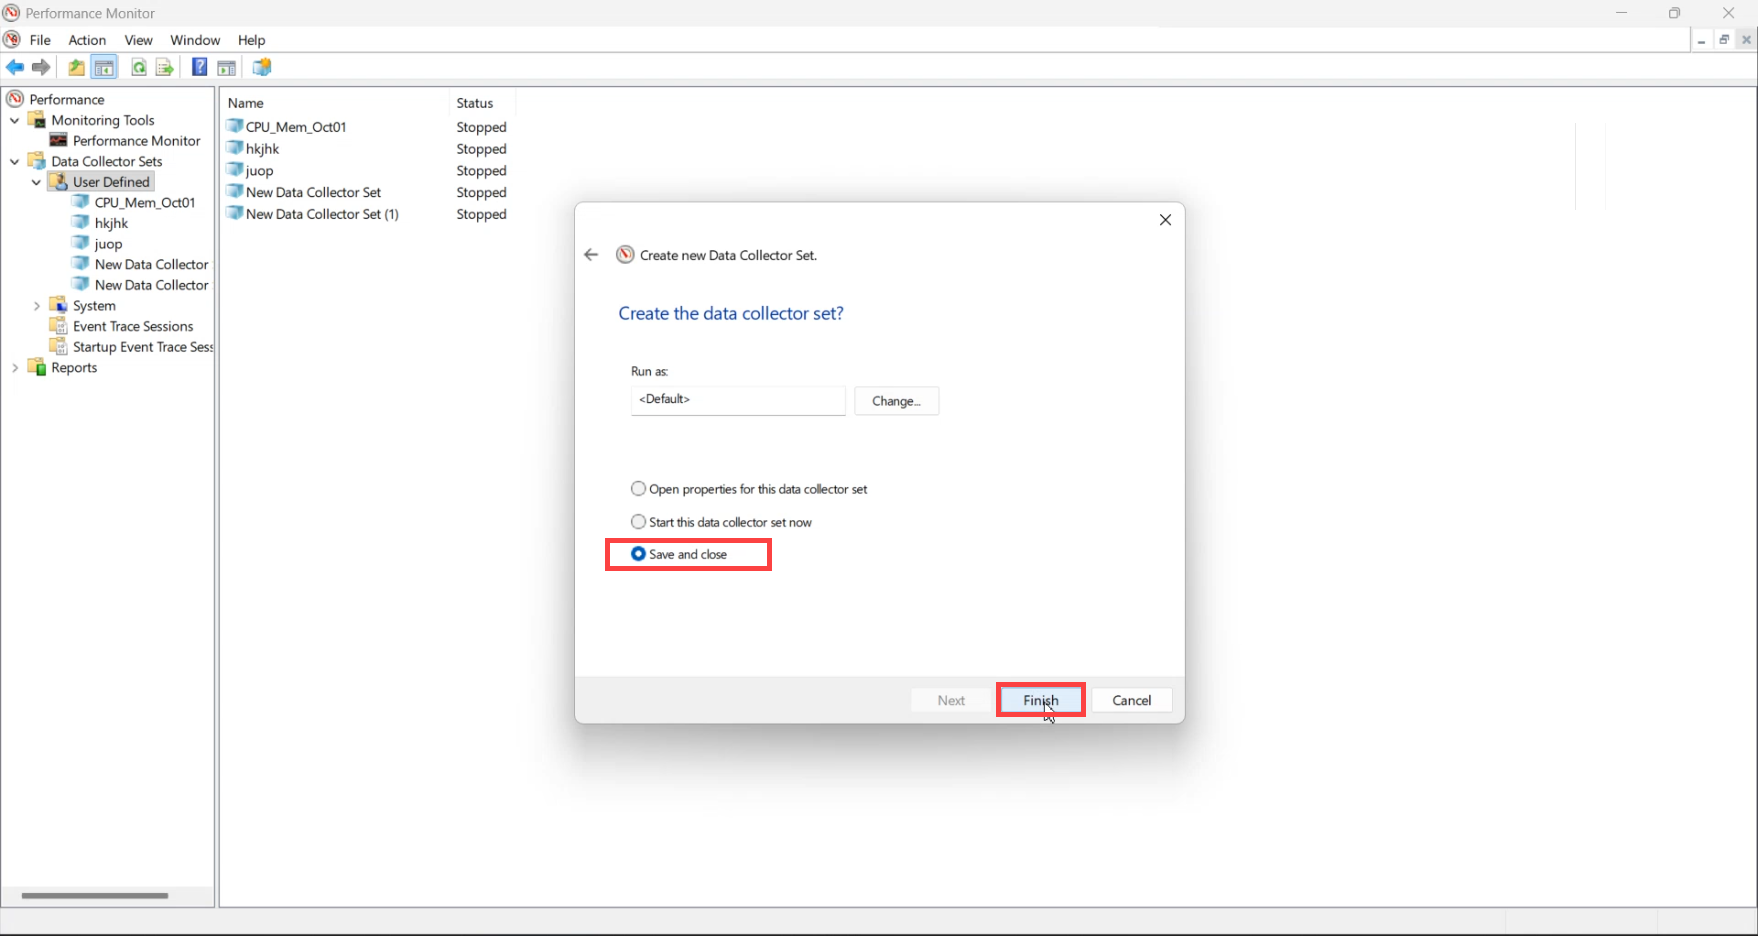Open the View menu

[x=138, y=40]
